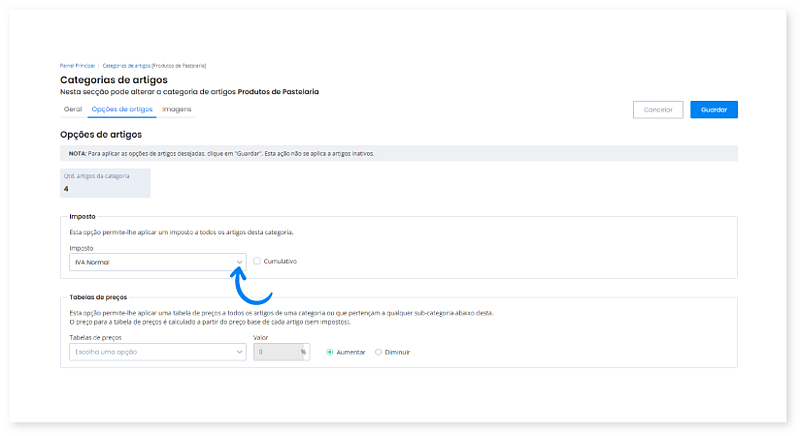Click the Imposto dropdown chevron arrow
This screenshot has height=436, width=800.
pos(239,262)
